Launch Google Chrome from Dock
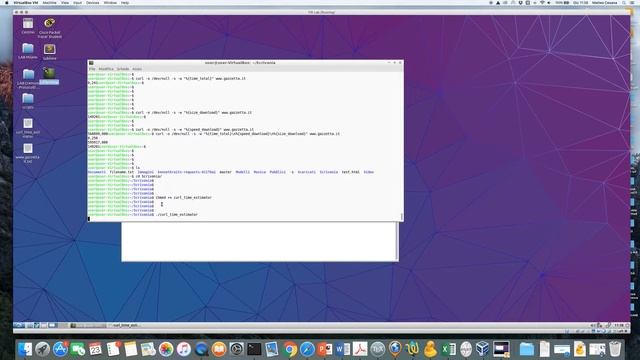This screenshot has width=640, height=360. [x=289, y=349]
